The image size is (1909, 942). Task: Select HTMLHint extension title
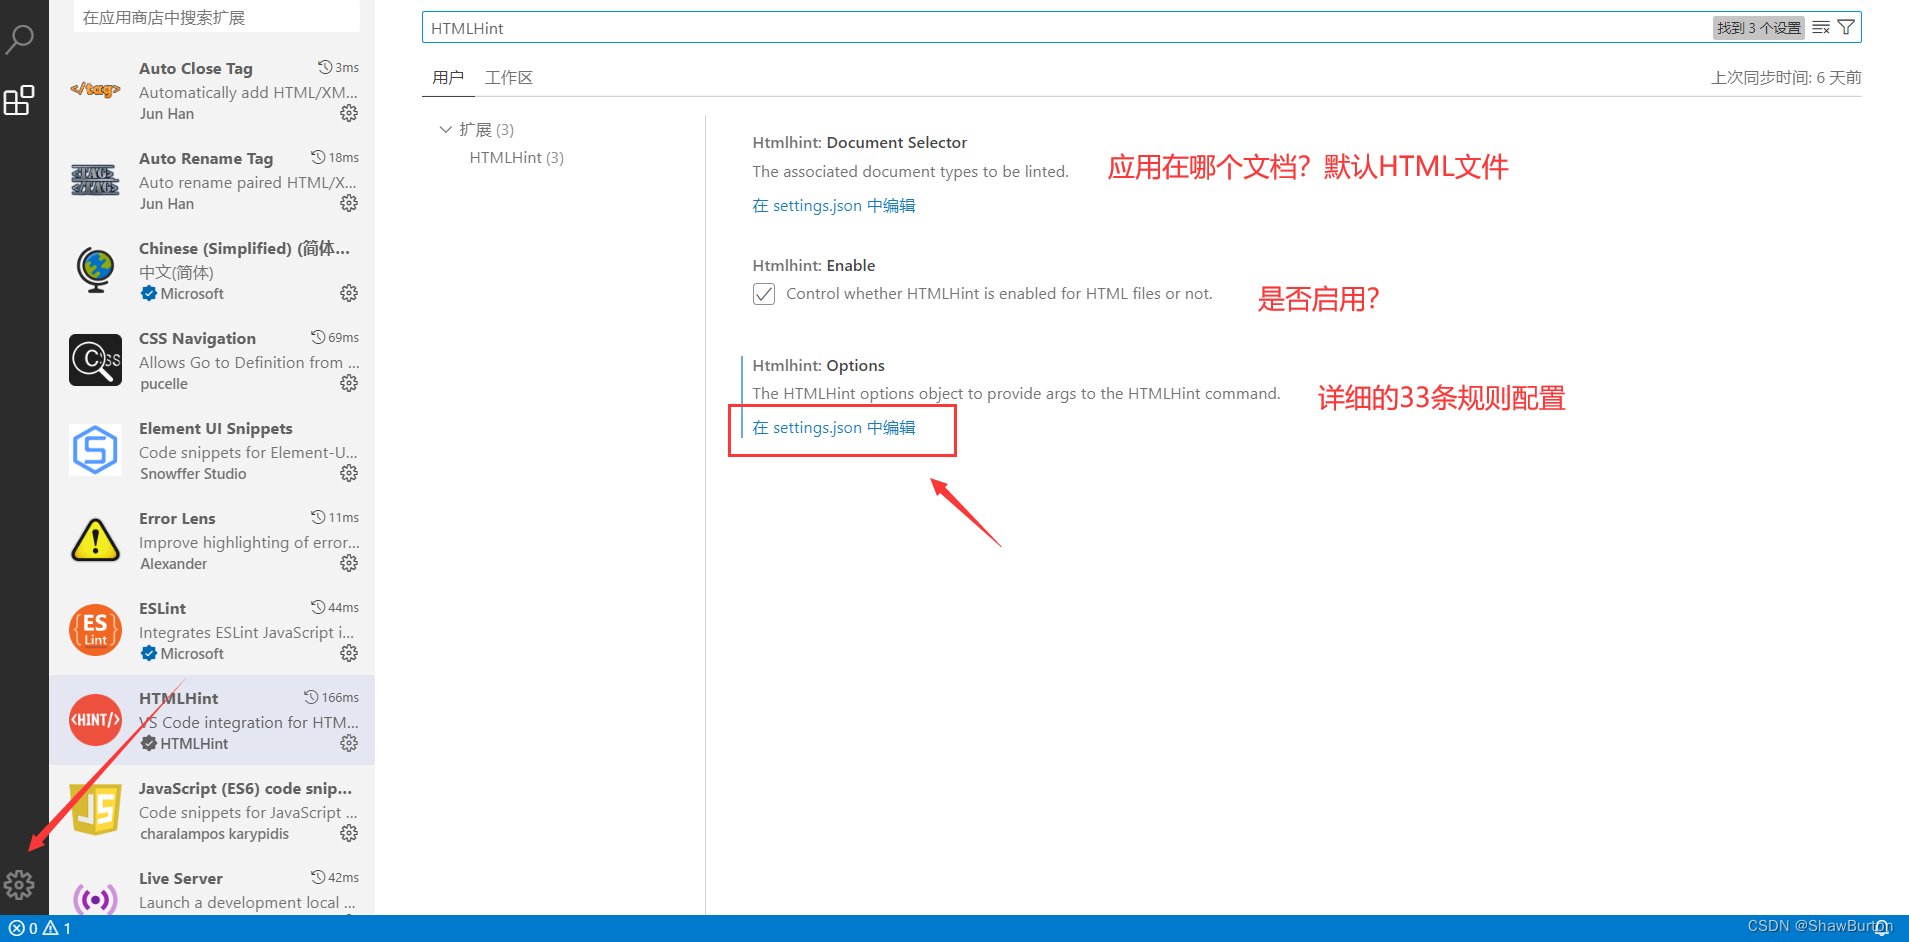[179, 699]
